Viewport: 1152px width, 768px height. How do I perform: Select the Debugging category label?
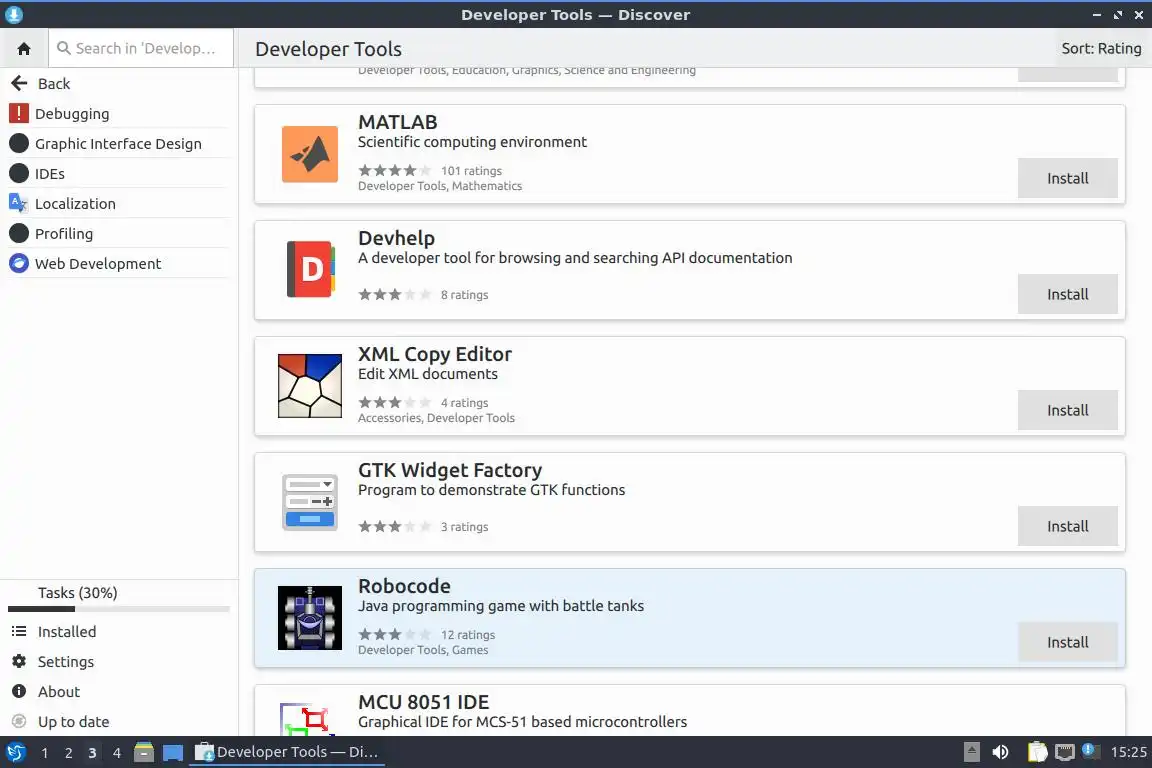tap(72, 113)
